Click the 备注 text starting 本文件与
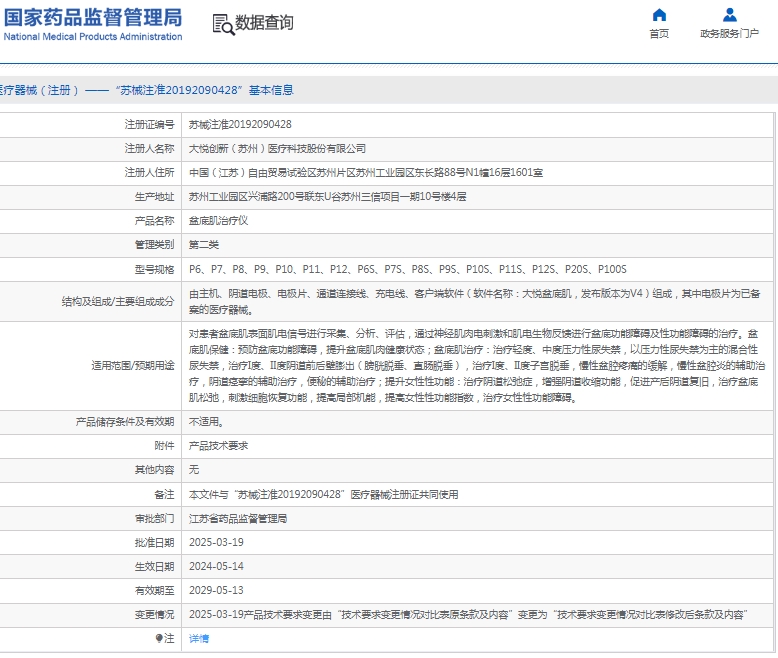Image resolution: width=778 pixels, height=658 pixels. tap(324, 495)
